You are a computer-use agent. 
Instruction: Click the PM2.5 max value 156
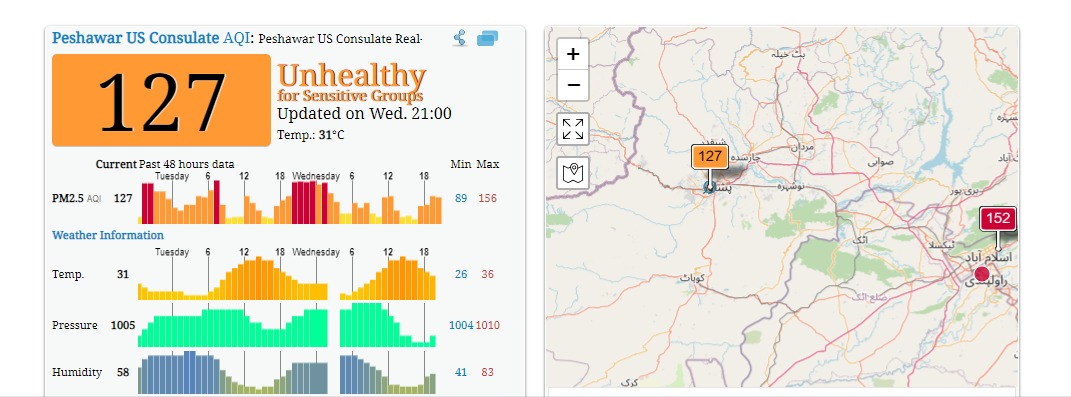tap(488, 198)
